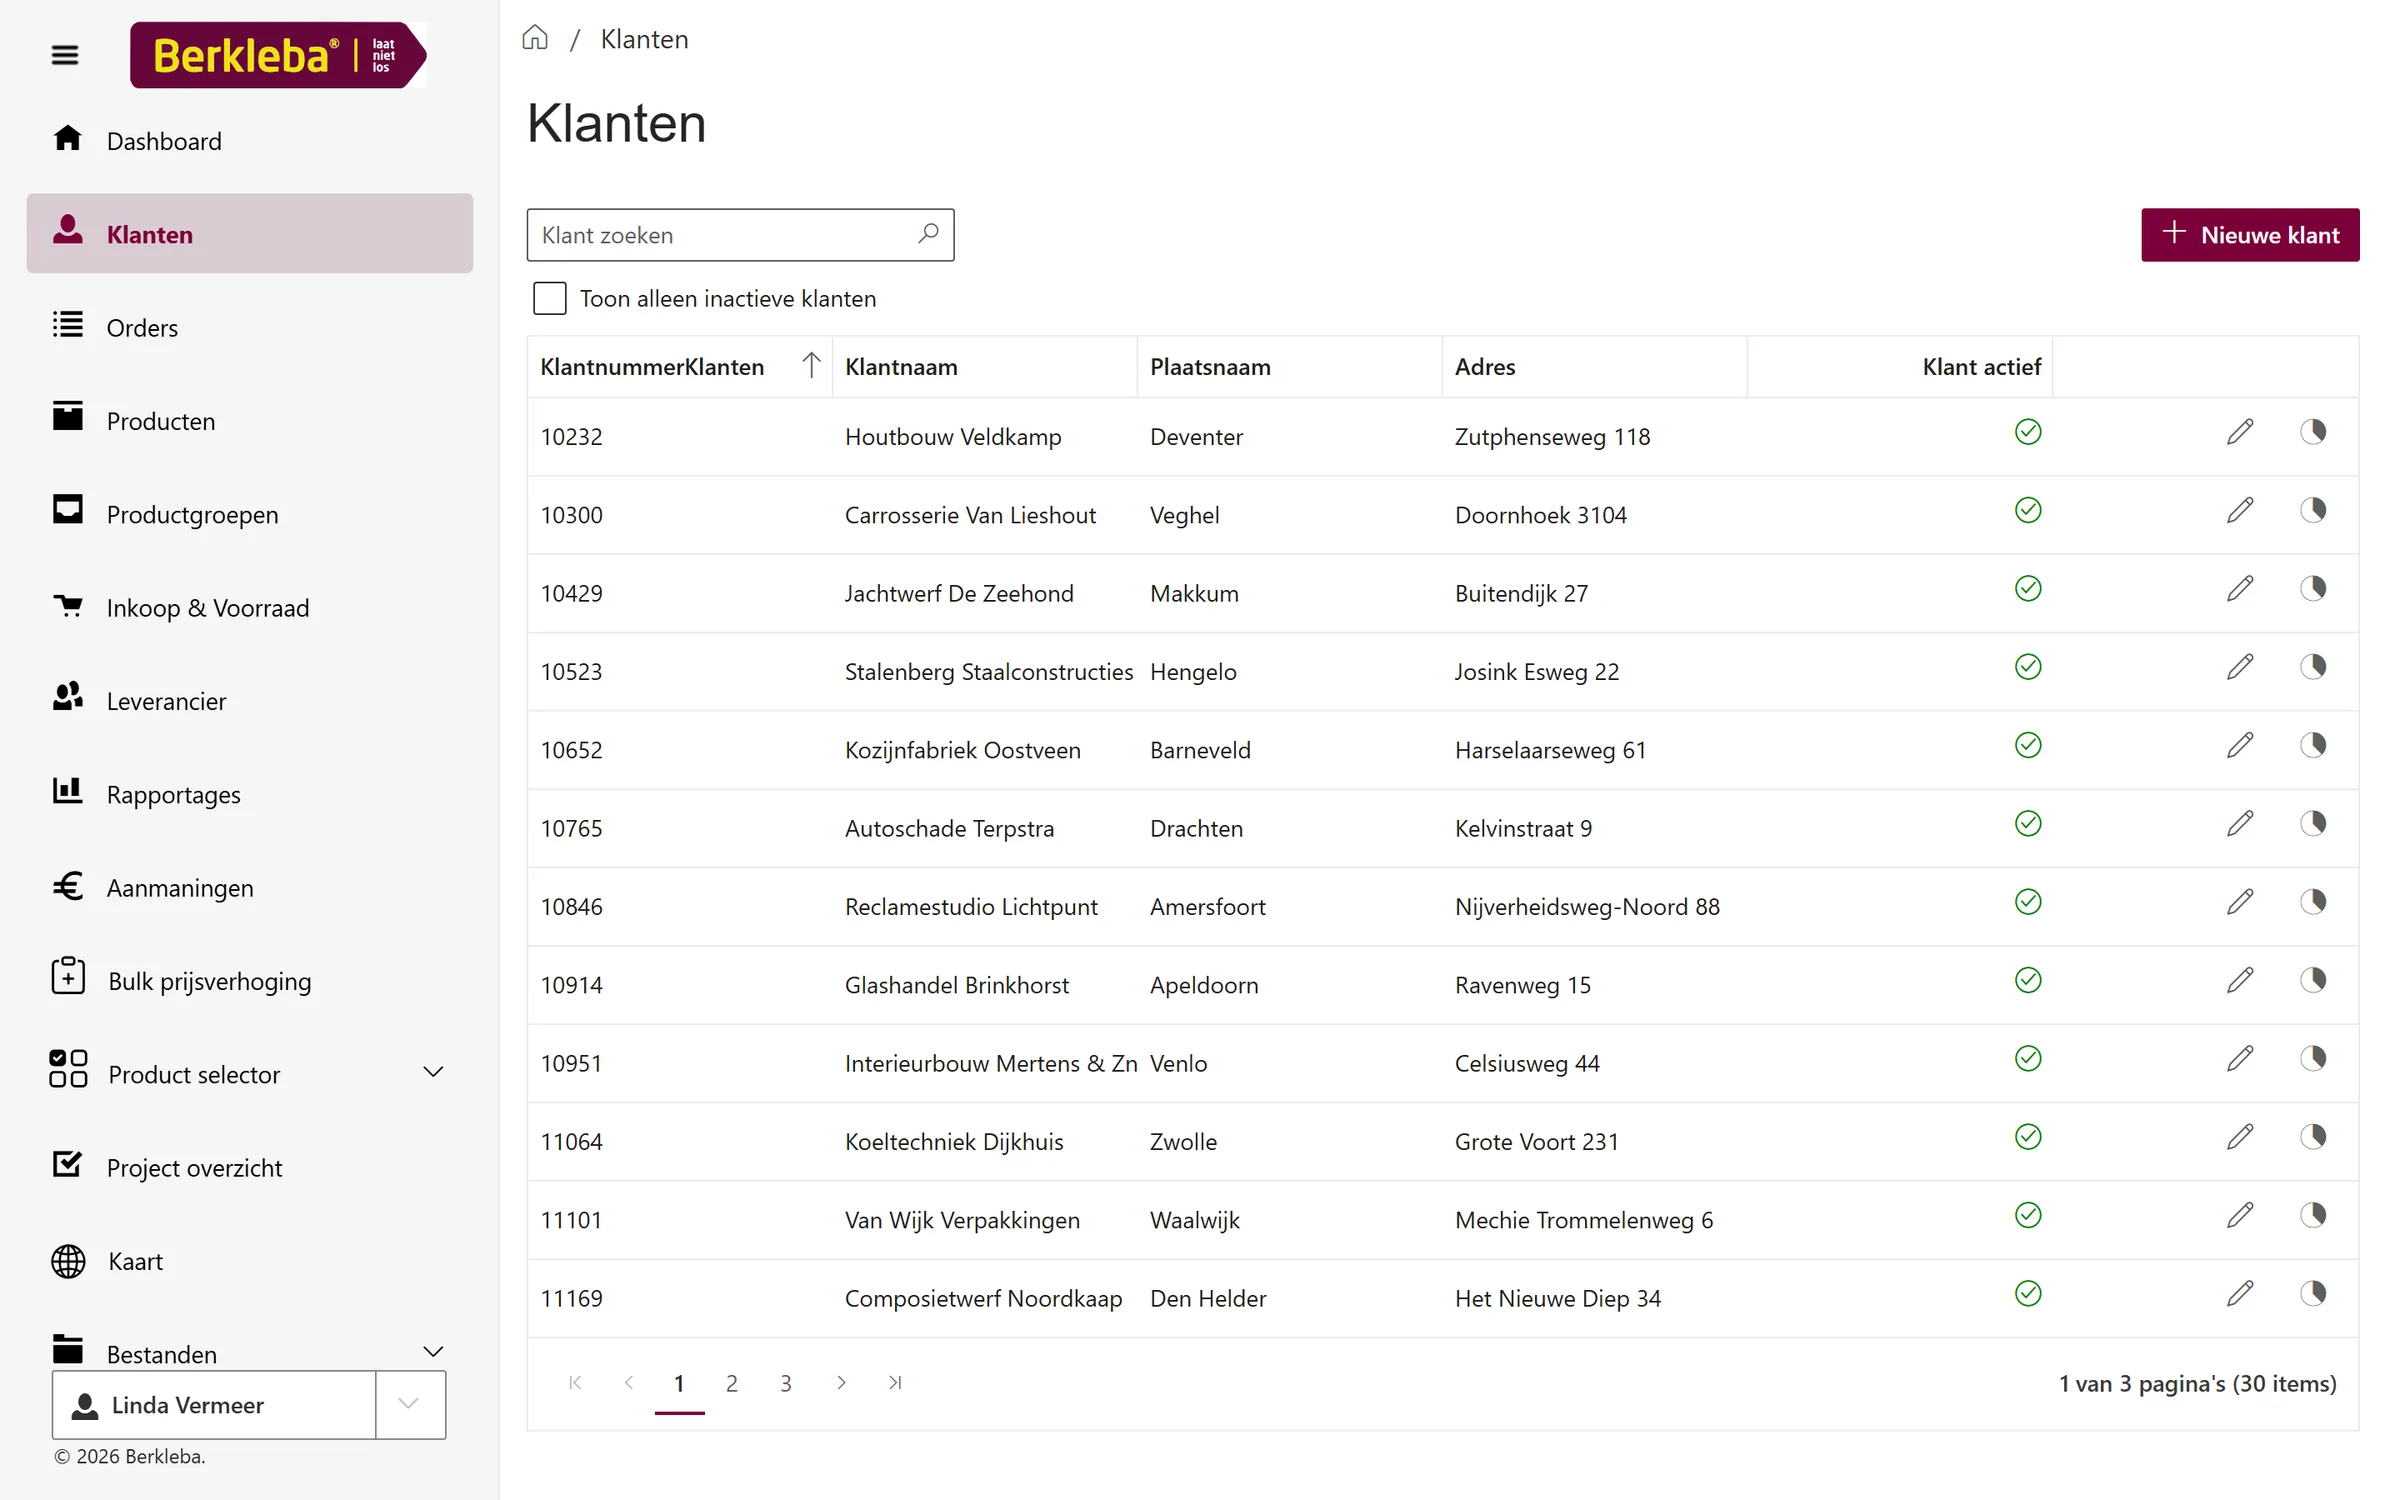
Task: Open Orders in sidebar
Action: [249, 328]
